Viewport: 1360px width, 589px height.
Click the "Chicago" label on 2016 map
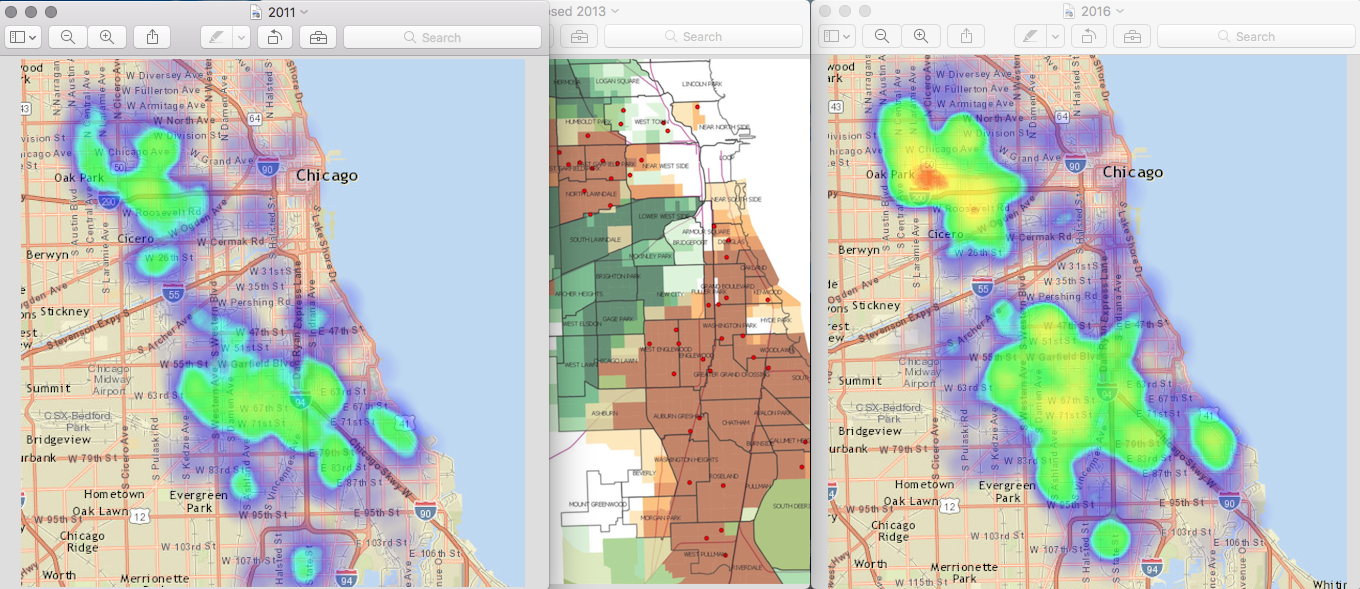tap(1132, 172)
